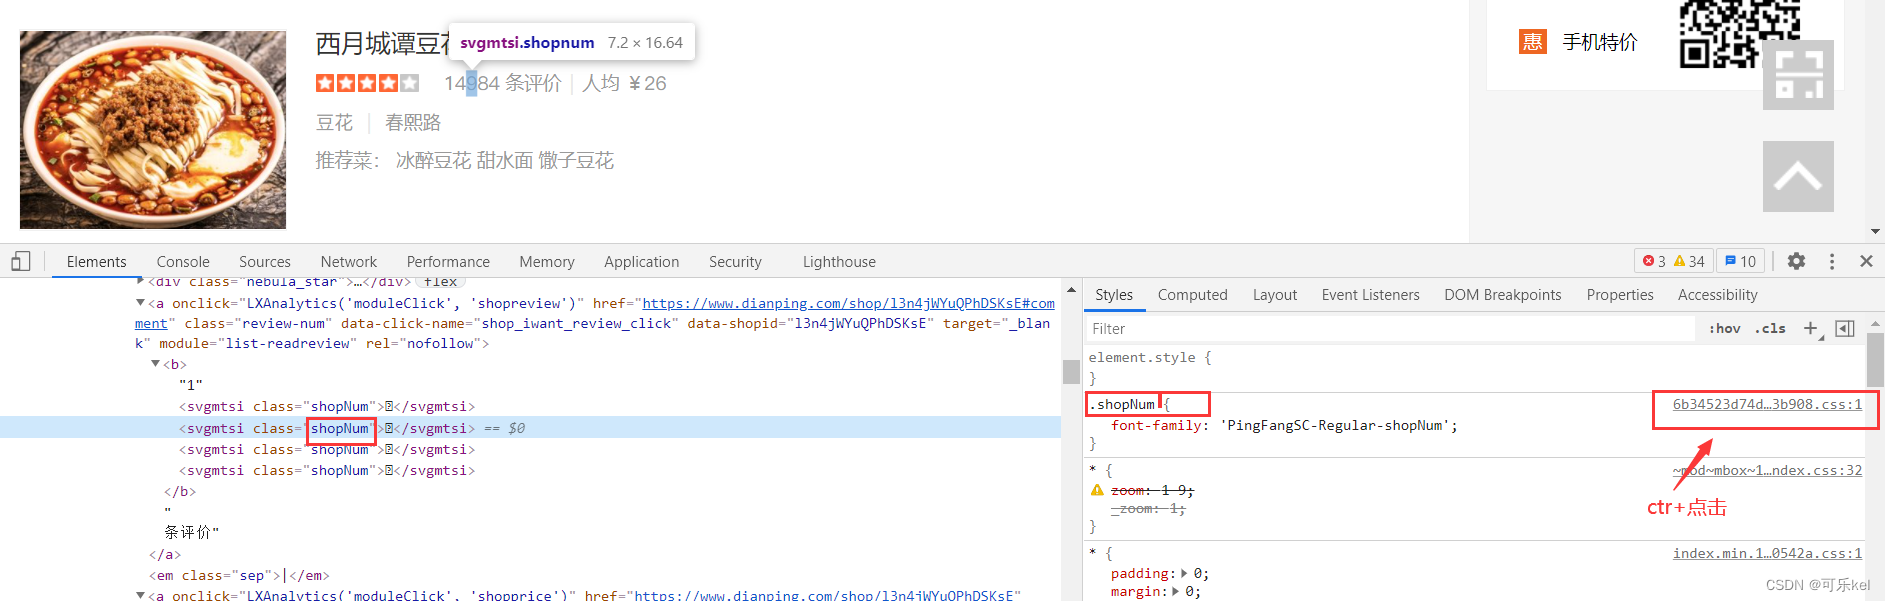1885x601 pixels.
Task: Click the 春熙路 location link
Action: [x=413, y=122]
